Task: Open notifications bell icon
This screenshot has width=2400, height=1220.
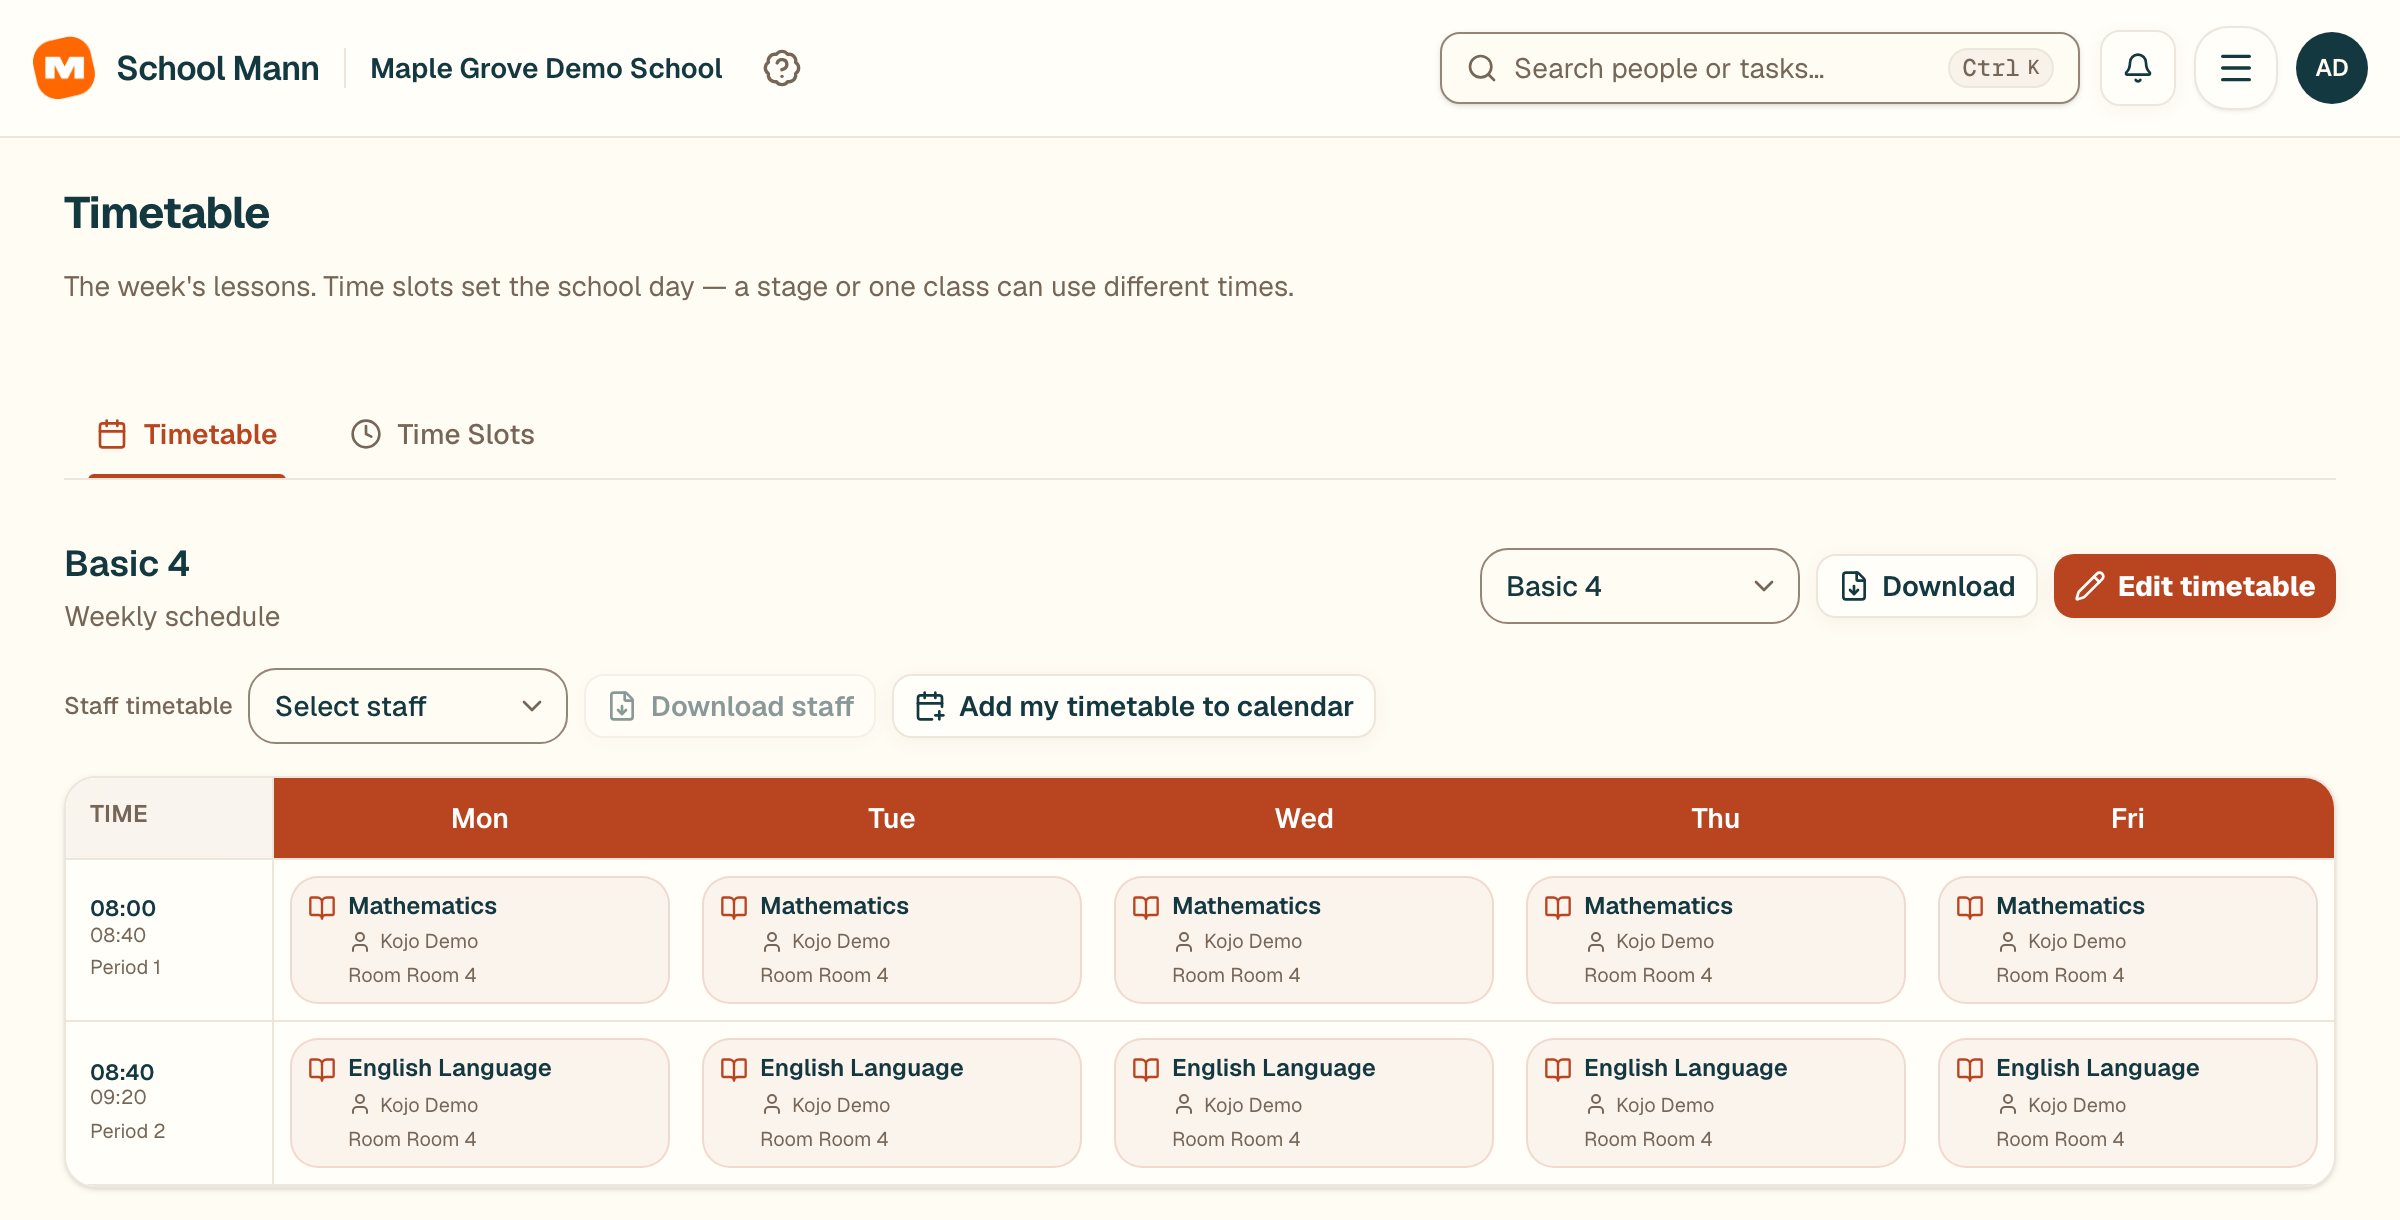Action: coord(2138,68)
